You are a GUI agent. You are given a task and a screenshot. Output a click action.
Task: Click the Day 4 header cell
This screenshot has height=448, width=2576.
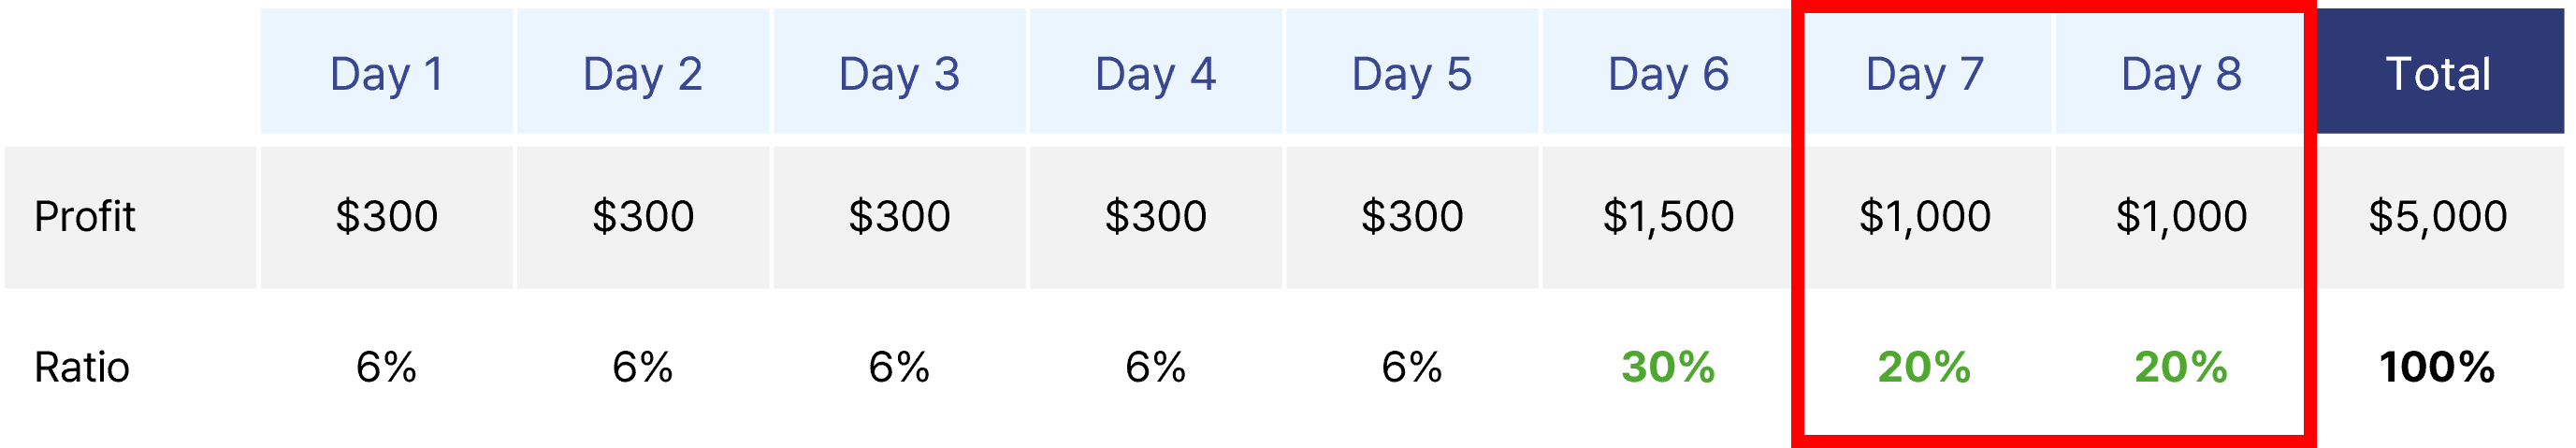[1155, 71]
